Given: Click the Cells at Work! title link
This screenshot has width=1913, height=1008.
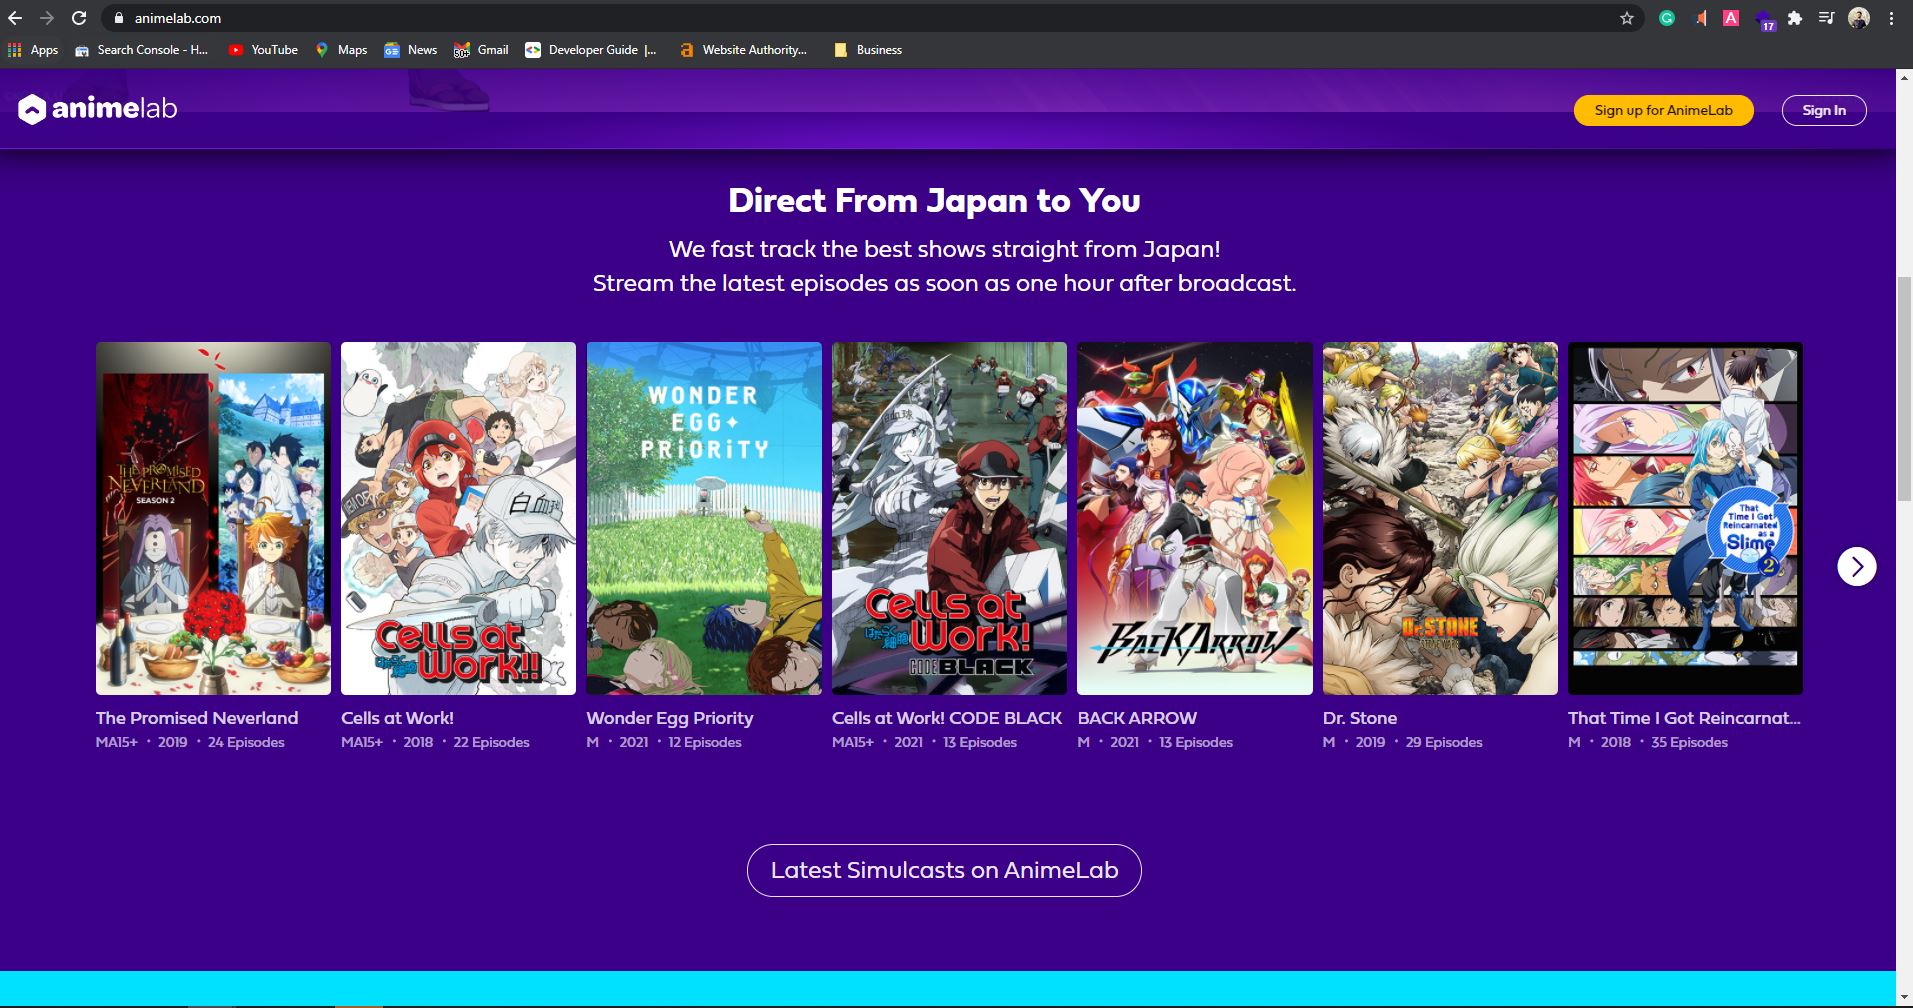Looking at the screenshot, I should [x=397, y=718].
